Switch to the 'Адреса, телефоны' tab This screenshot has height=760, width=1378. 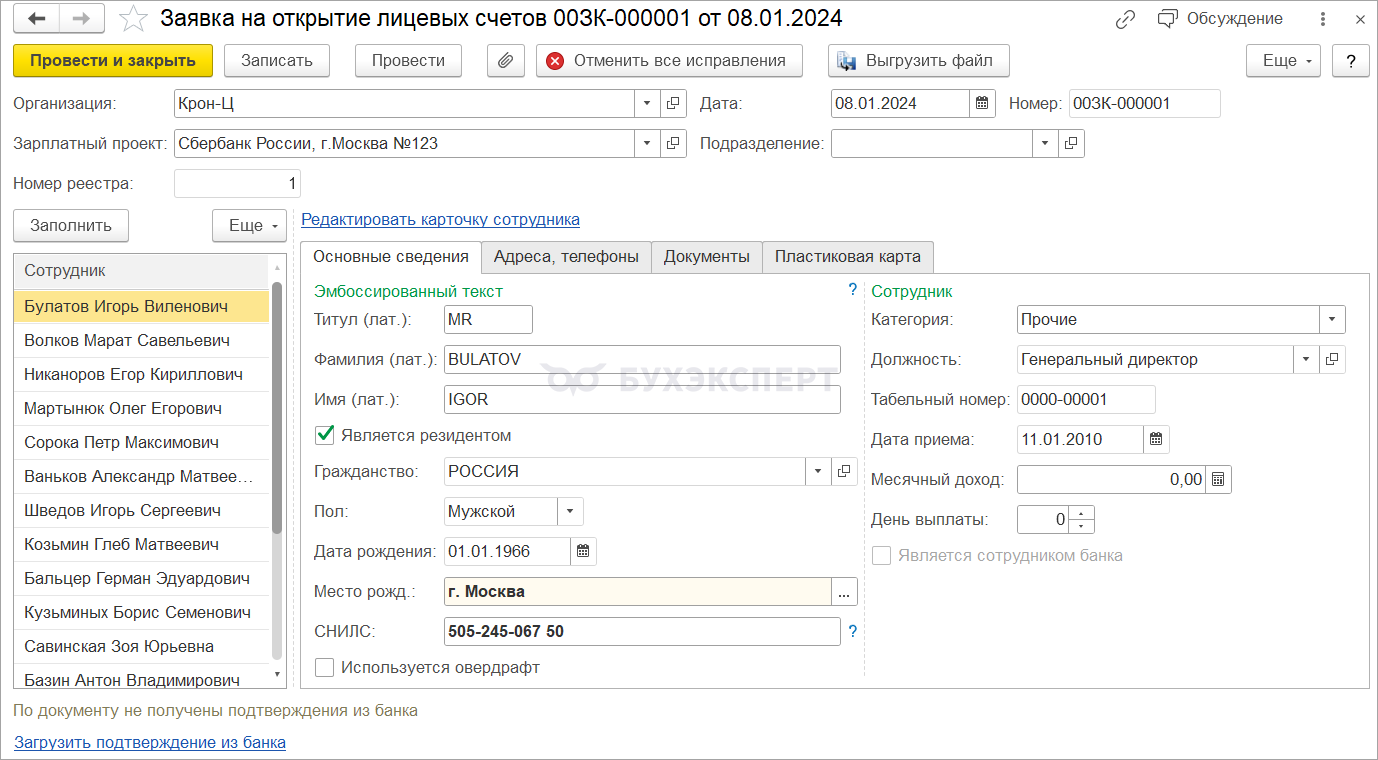pos(566,257)
